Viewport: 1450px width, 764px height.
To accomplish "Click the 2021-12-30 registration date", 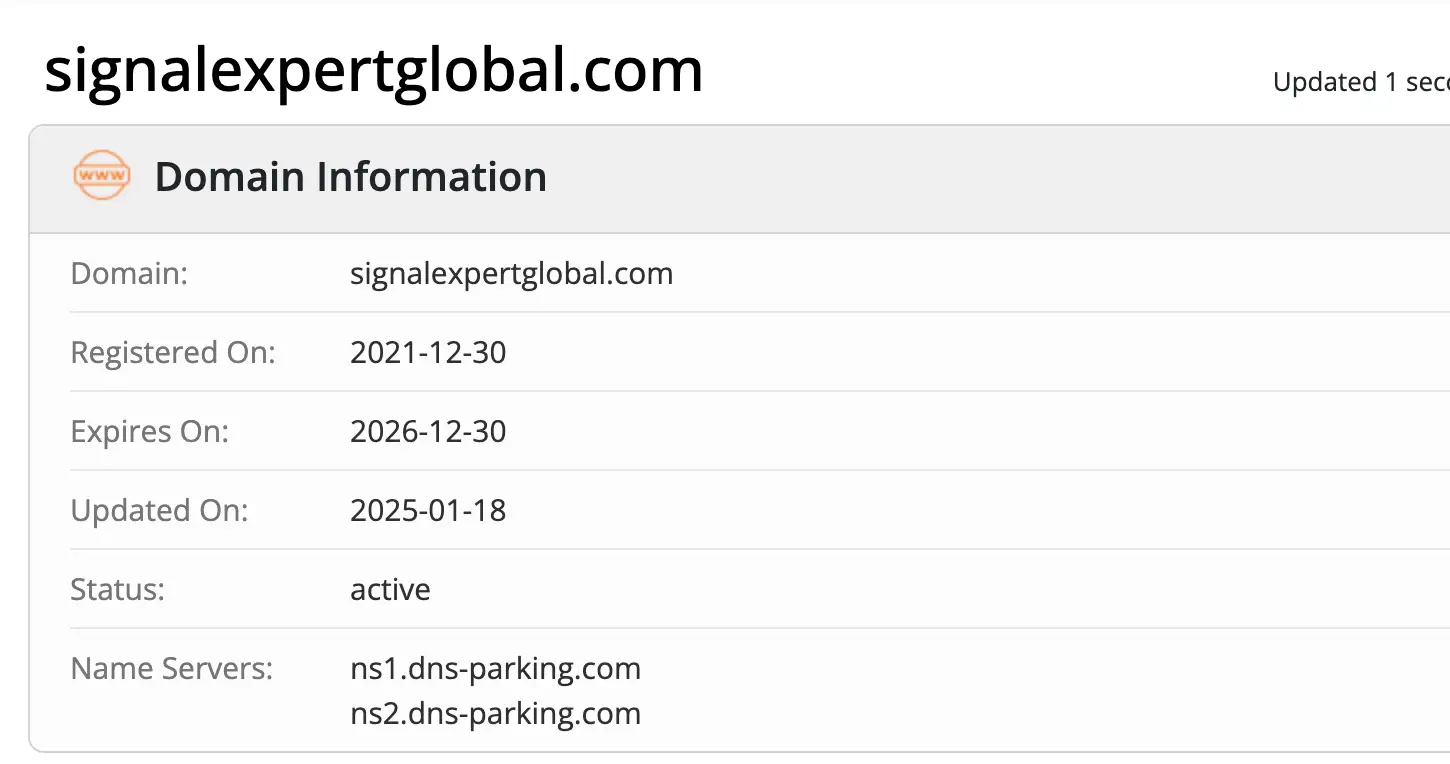I will click(428, 352).
